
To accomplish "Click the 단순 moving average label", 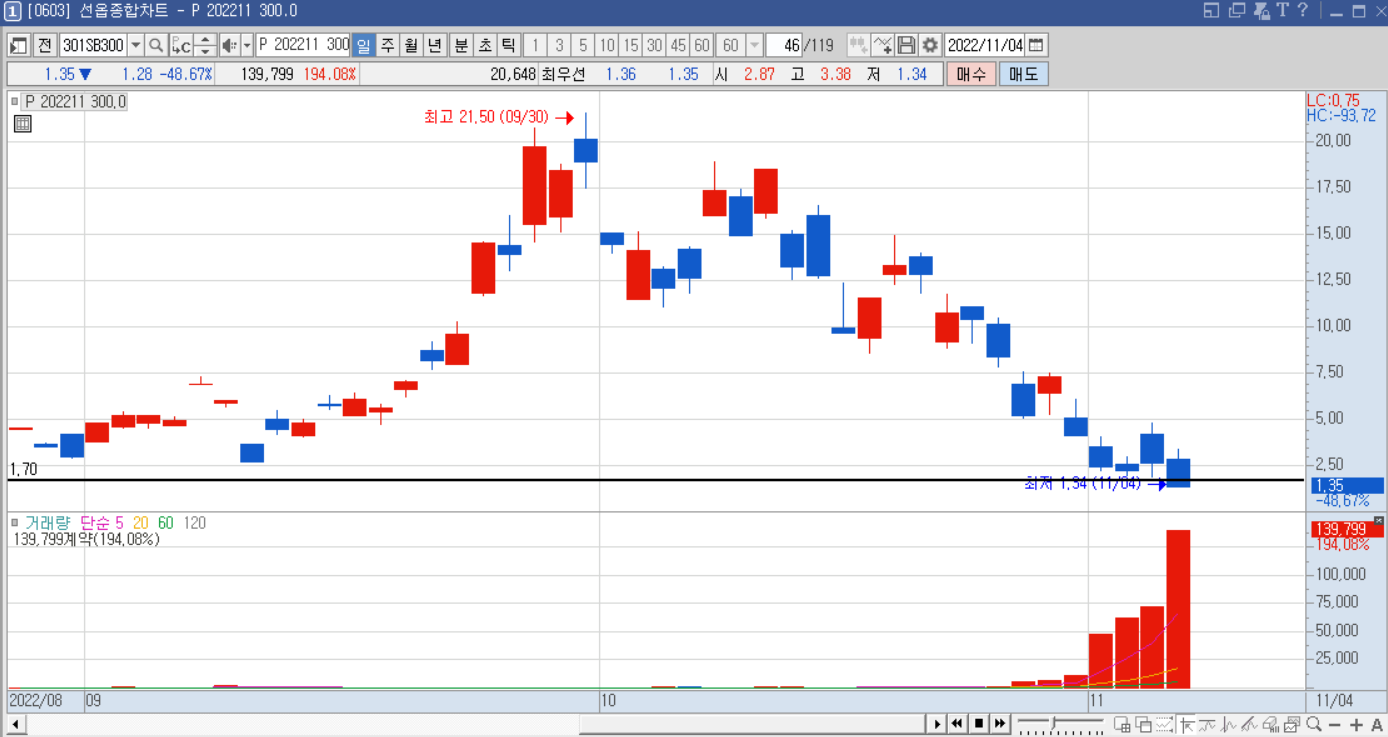I will pos(95,523).
